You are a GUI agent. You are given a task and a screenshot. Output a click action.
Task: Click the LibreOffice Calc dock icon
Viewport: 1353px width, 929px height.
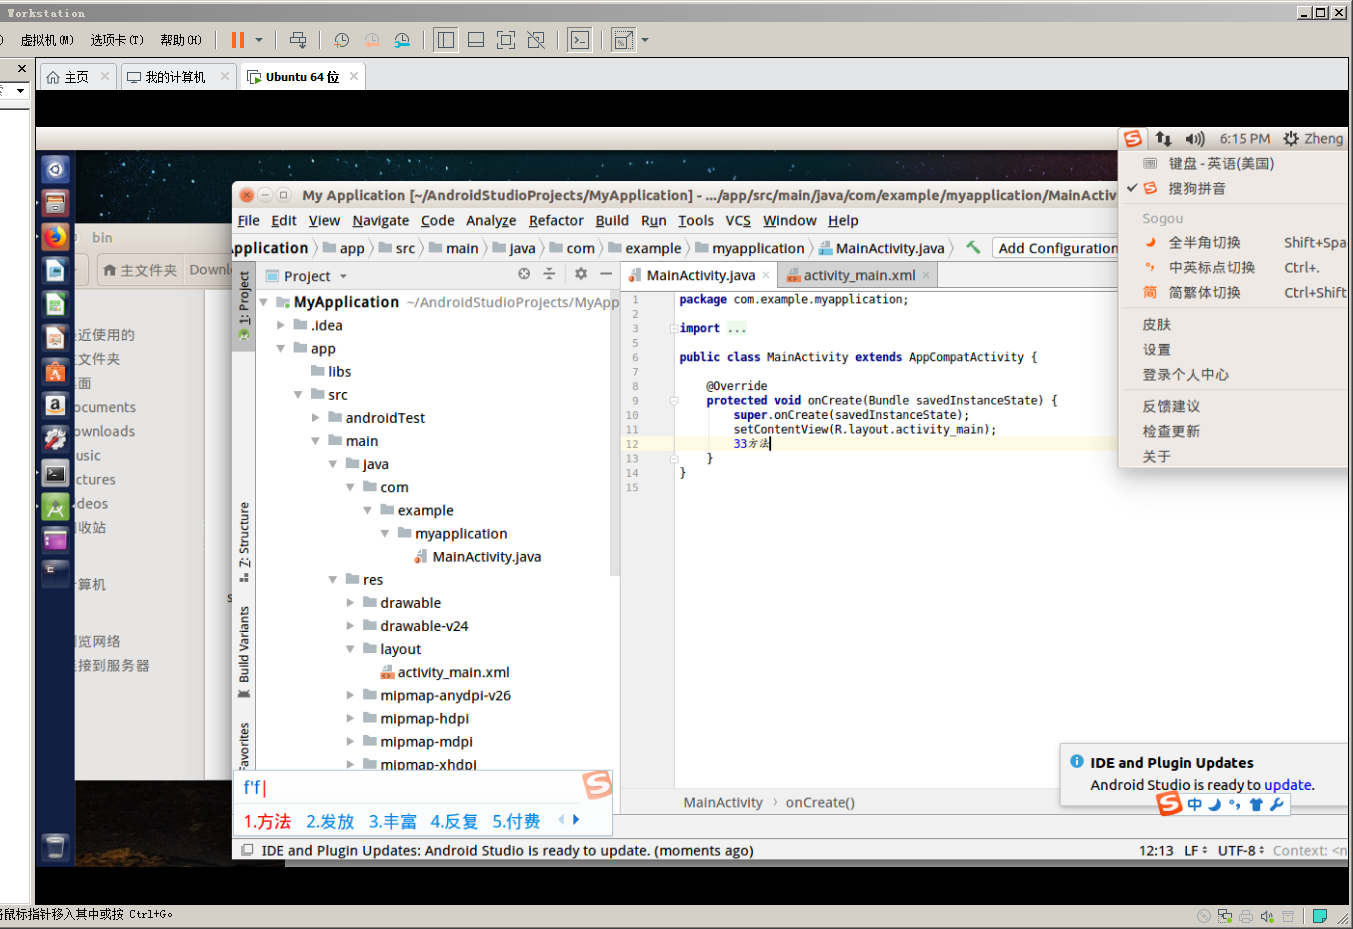coord(56,304)
